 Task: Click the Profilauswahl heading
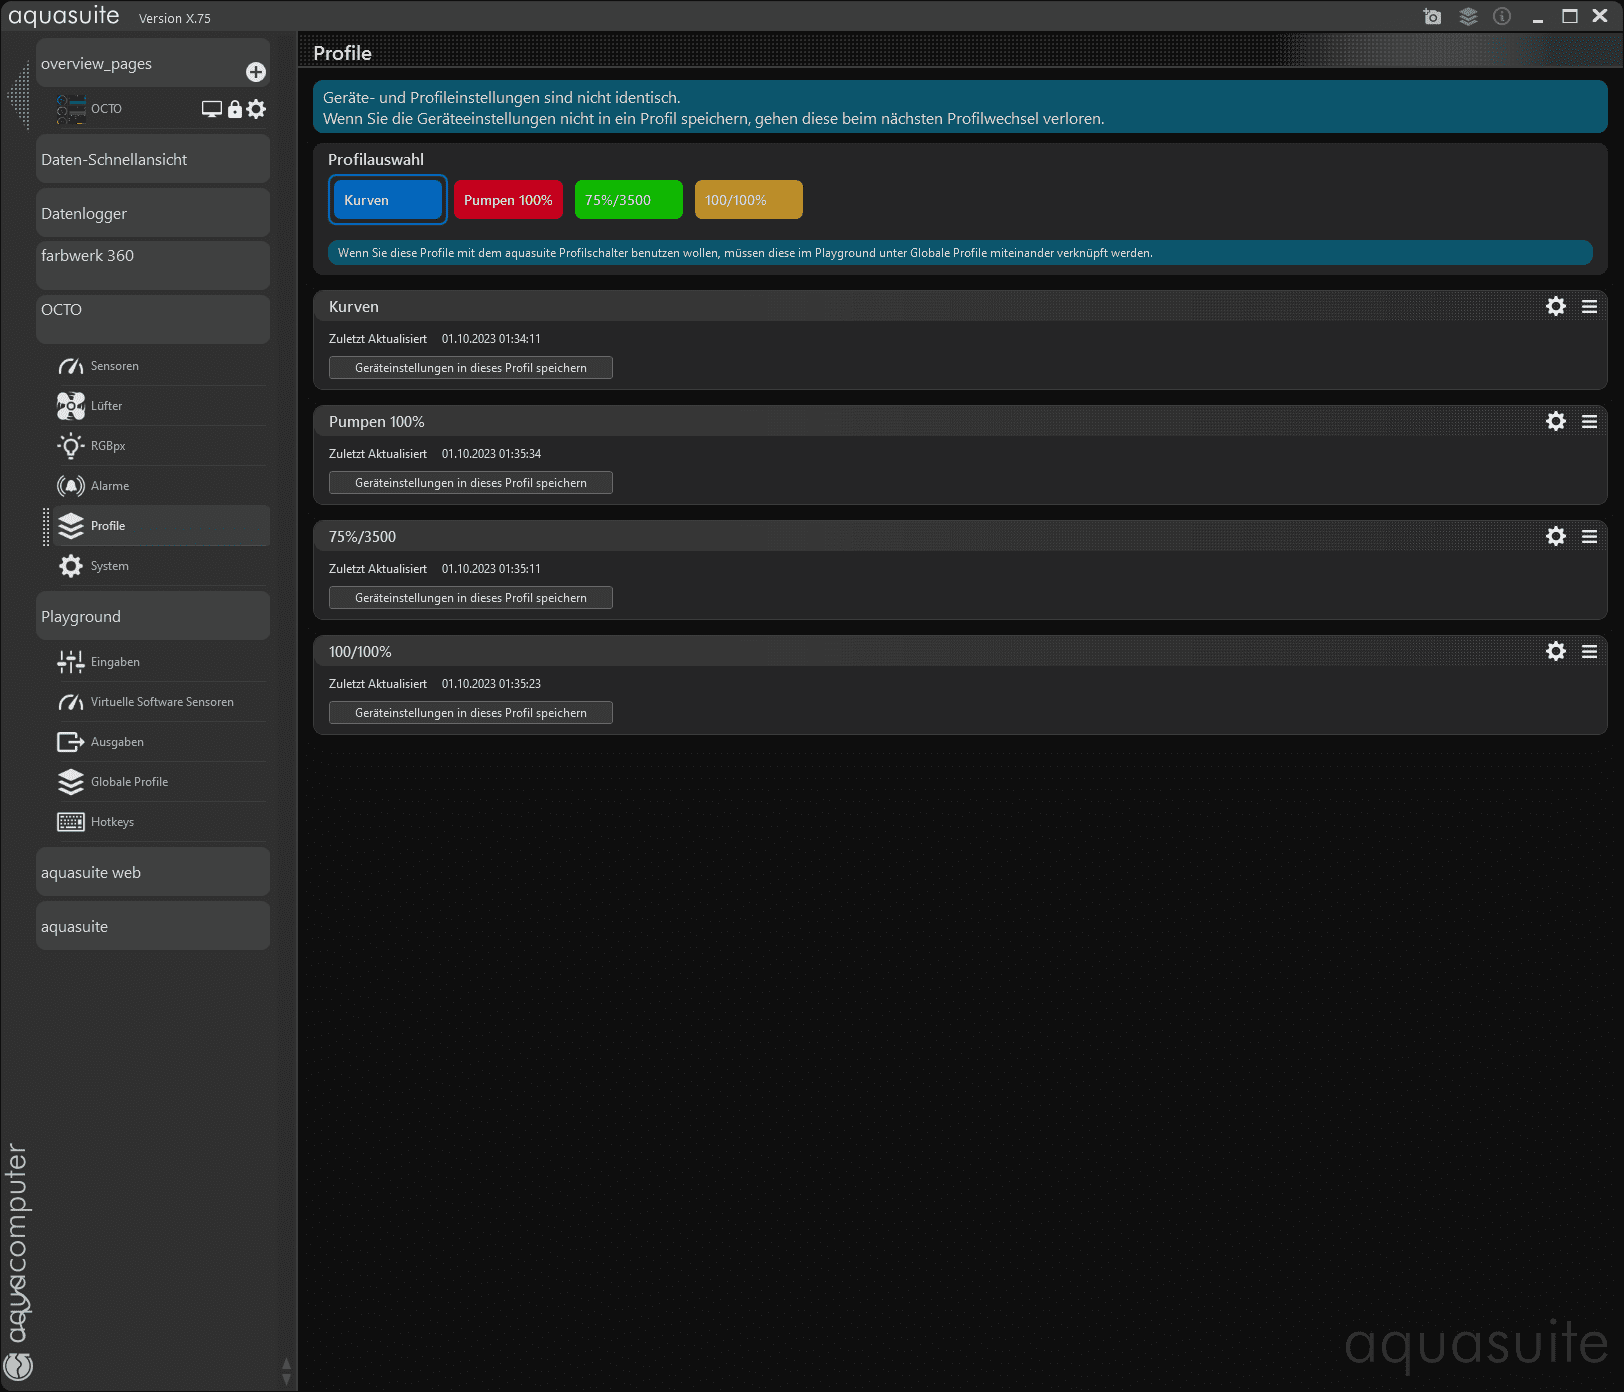click(x=376, y=159)
